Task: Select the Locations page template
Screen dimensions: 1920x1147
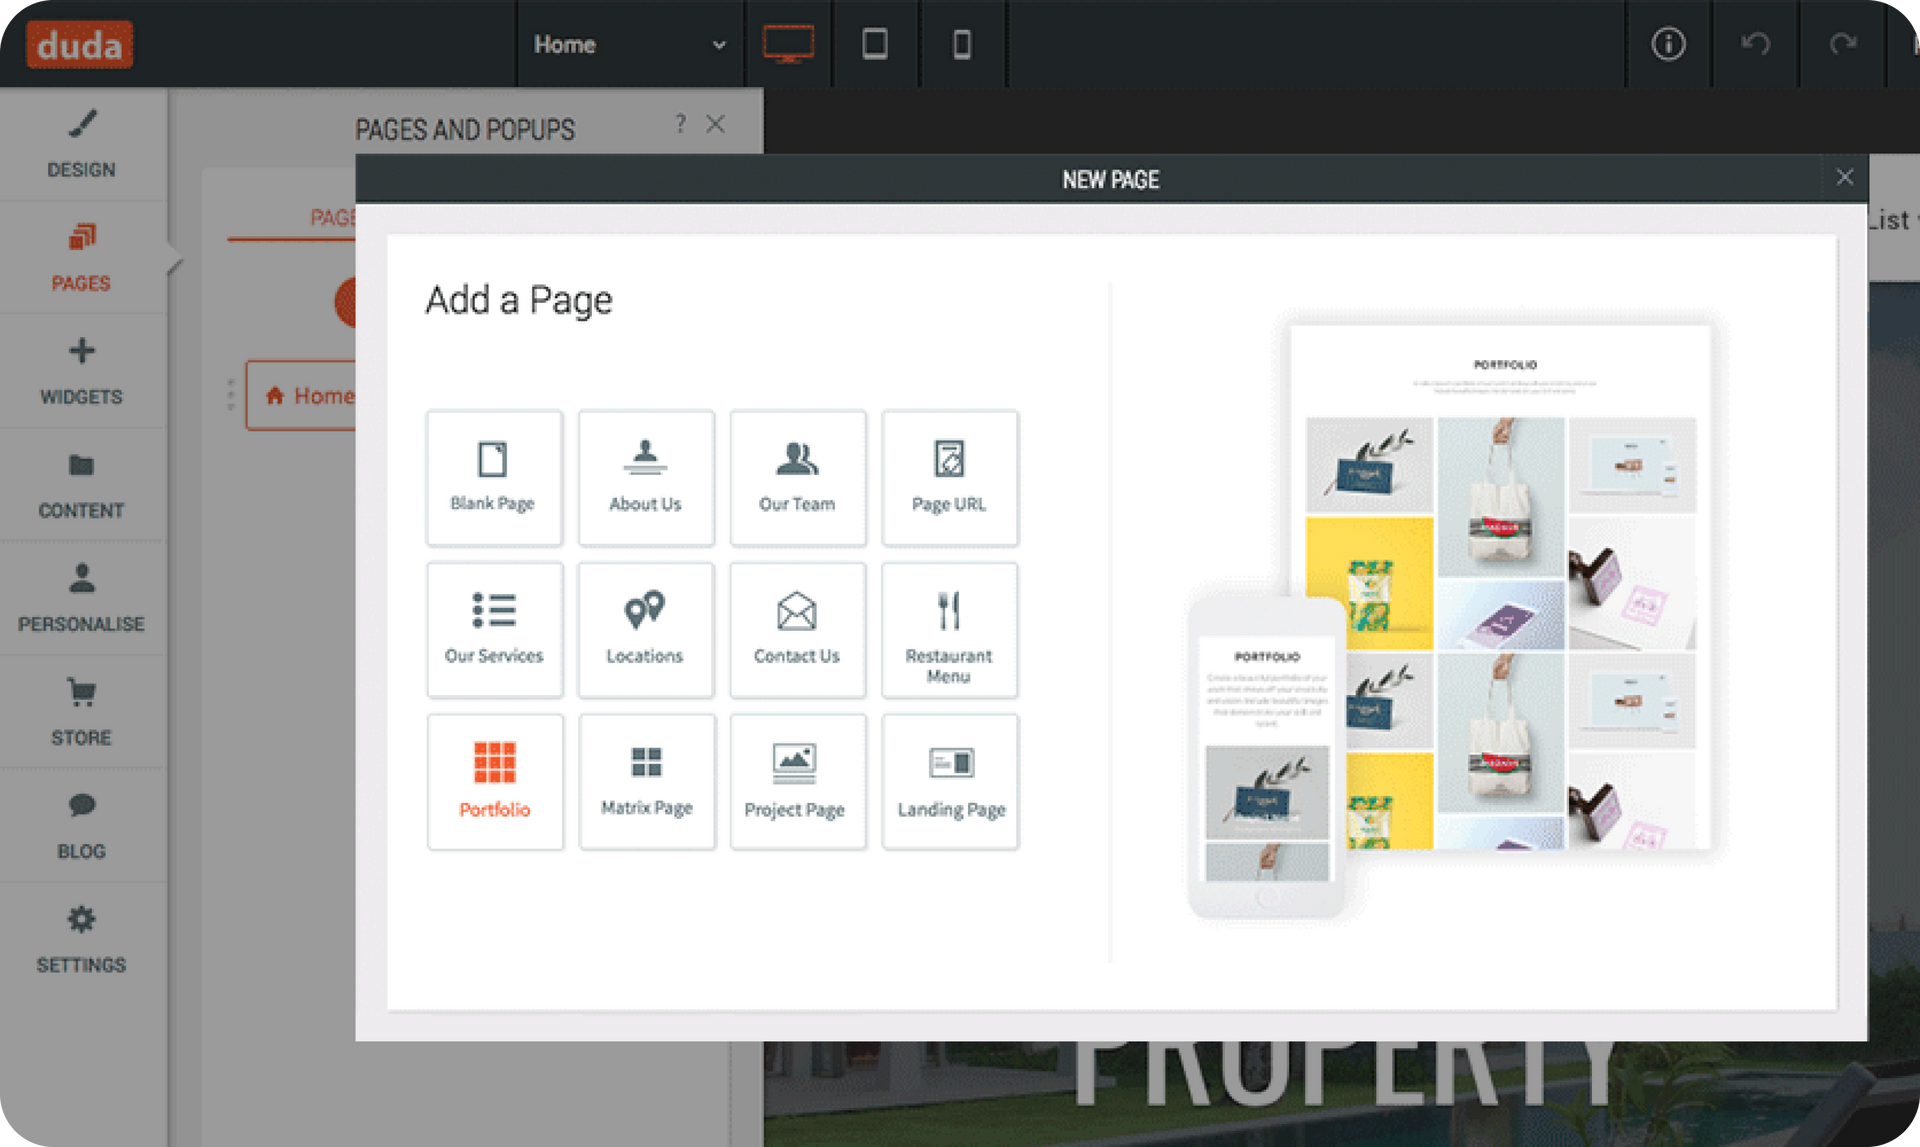Action: [646, 630]
